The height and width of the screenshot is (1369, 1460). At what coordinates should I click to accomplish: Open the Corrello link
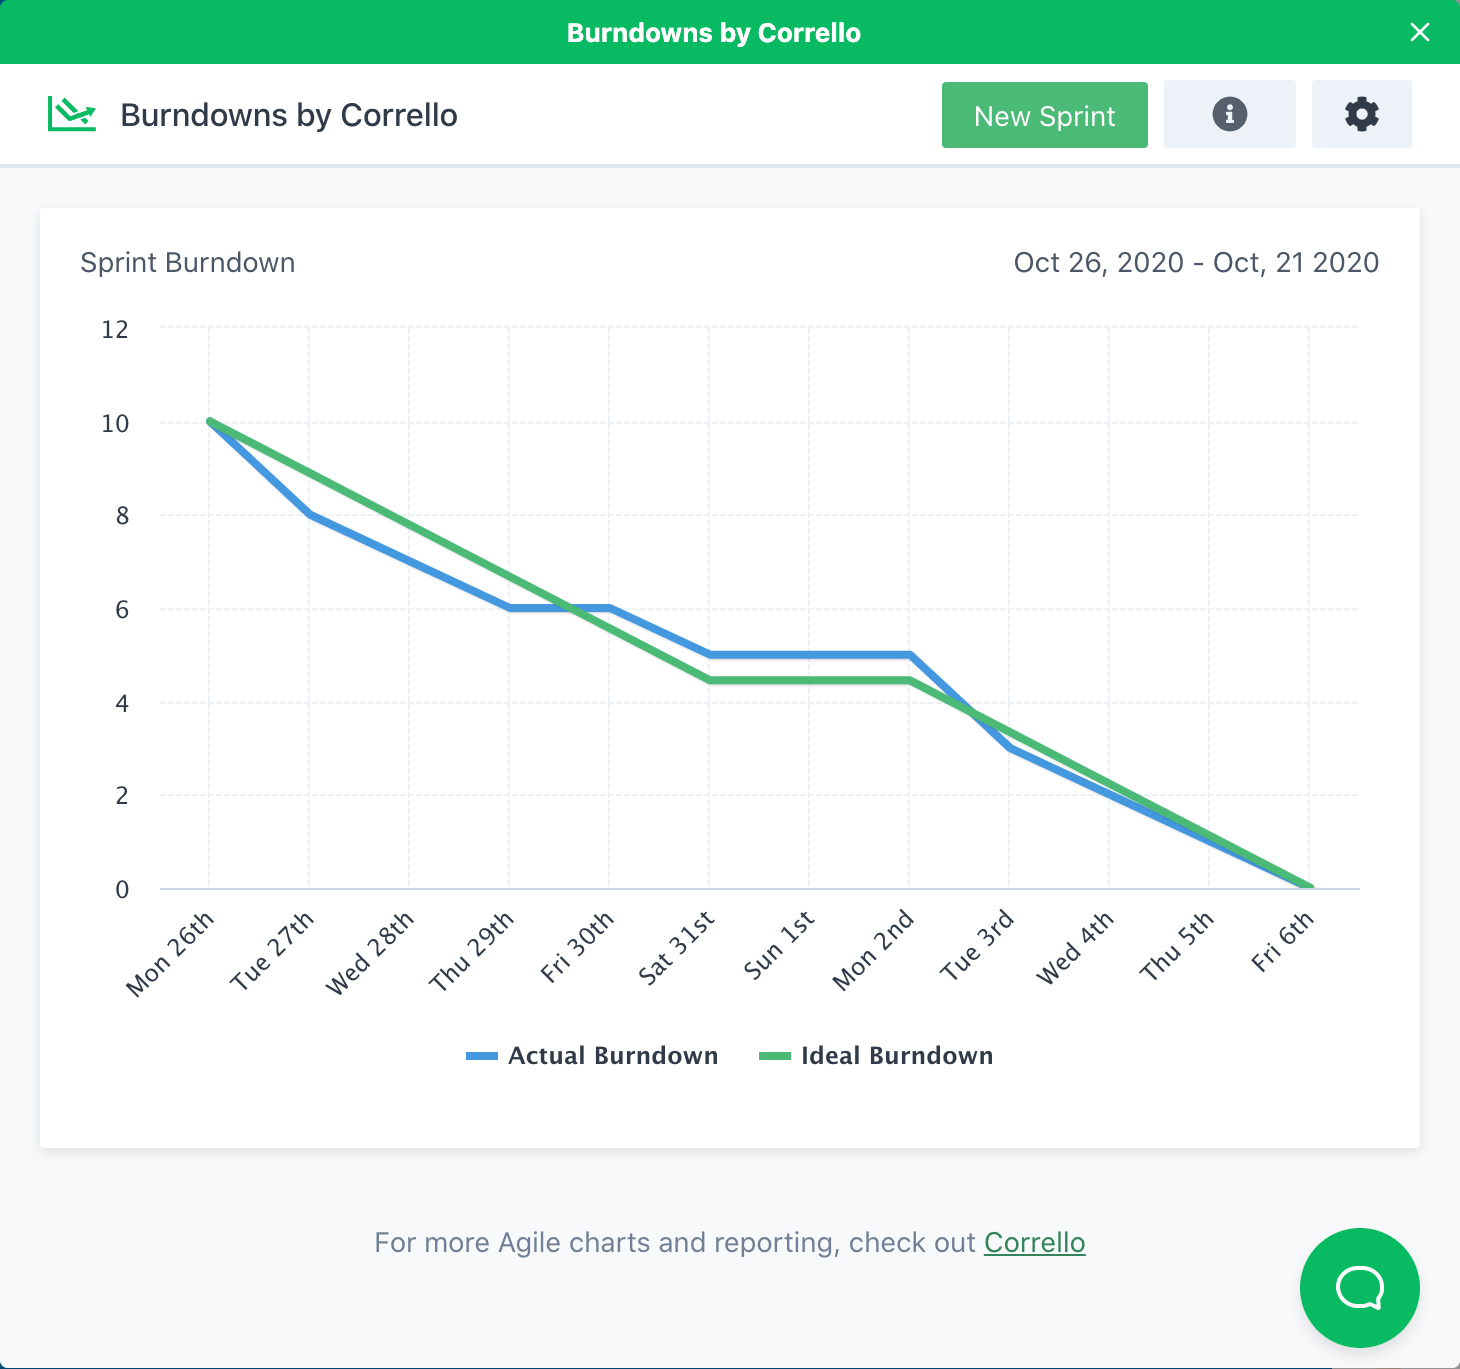coord(1034,1242)
